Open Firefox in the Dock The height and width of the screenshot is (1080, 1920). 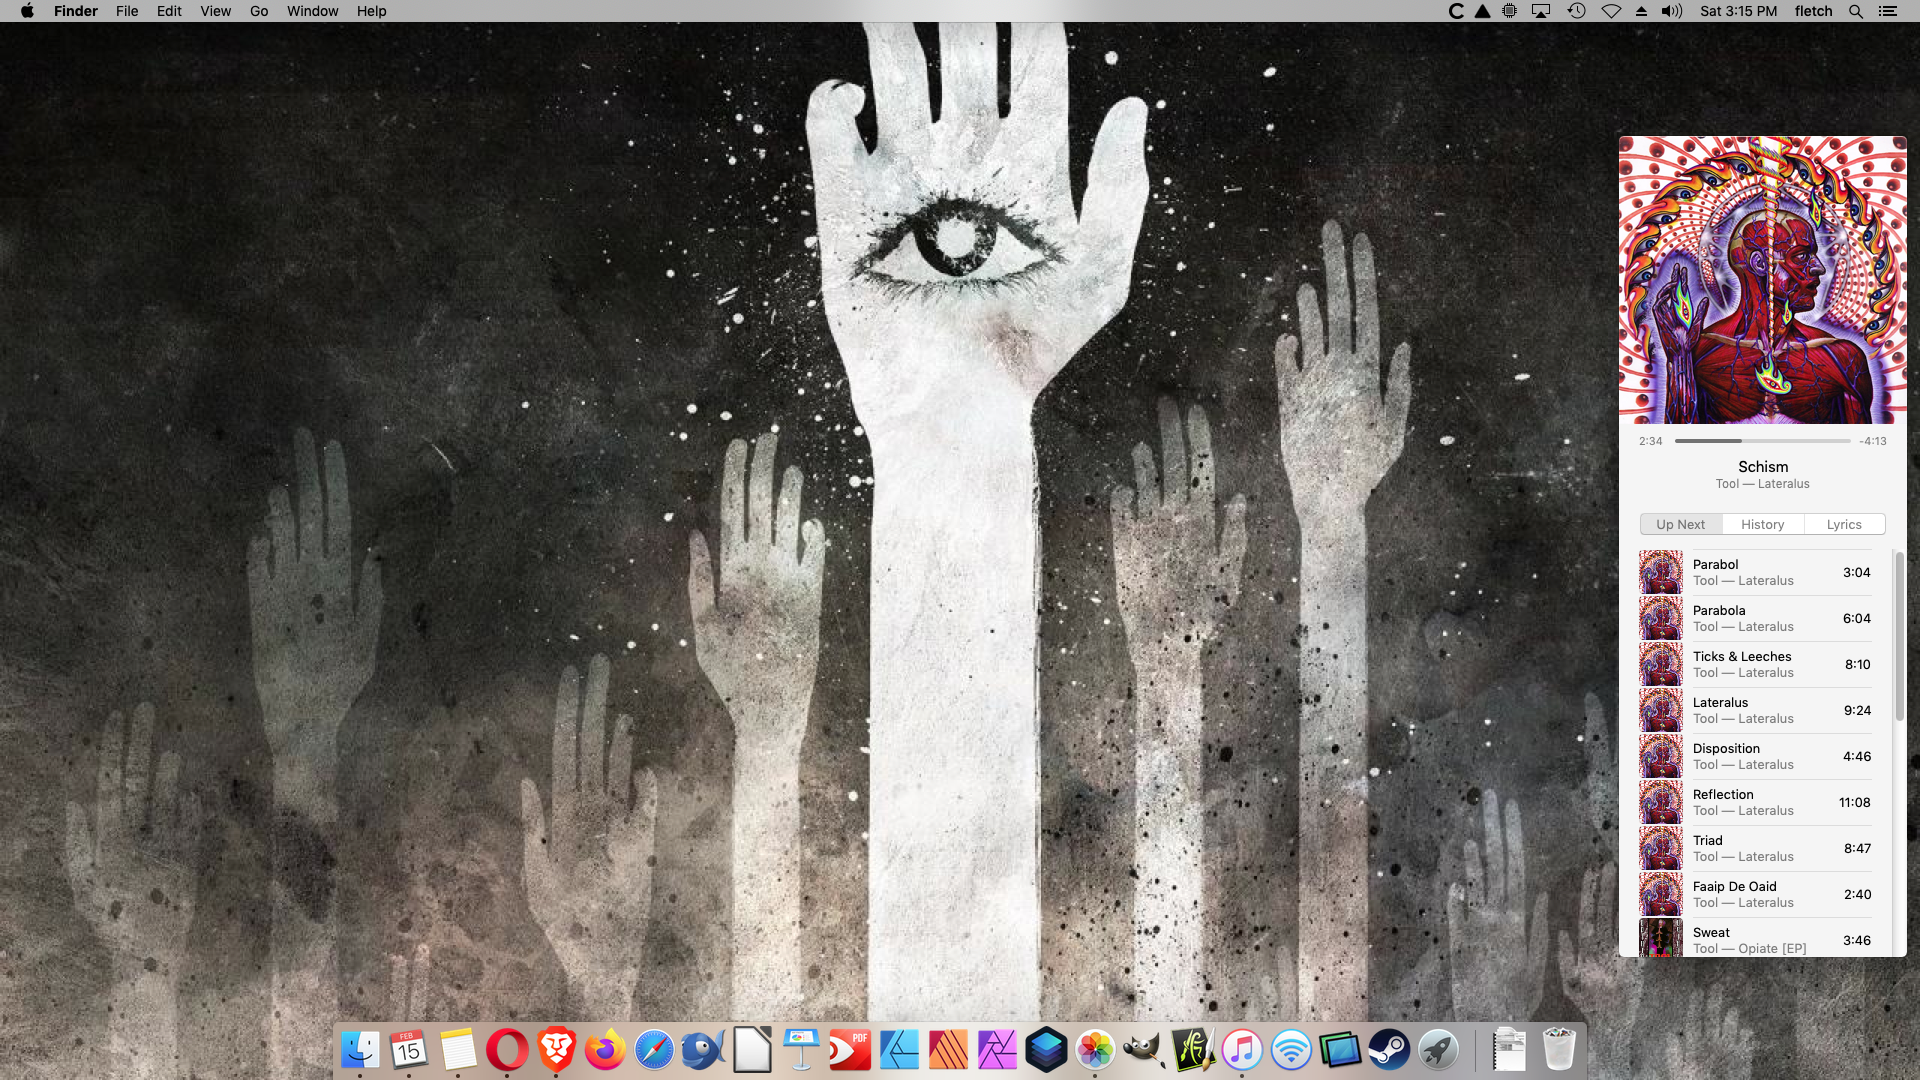coord(605,1050)
